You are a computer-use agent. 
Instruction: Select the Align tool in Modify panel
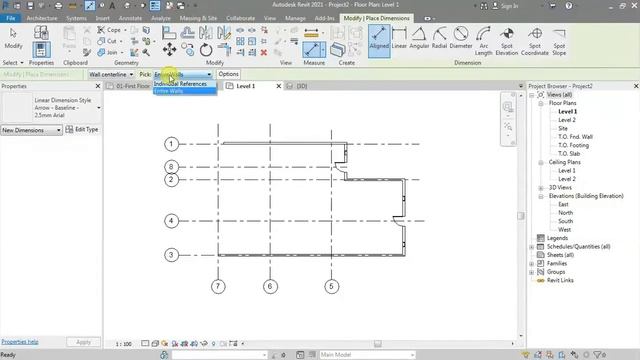(x=169, y=33)
